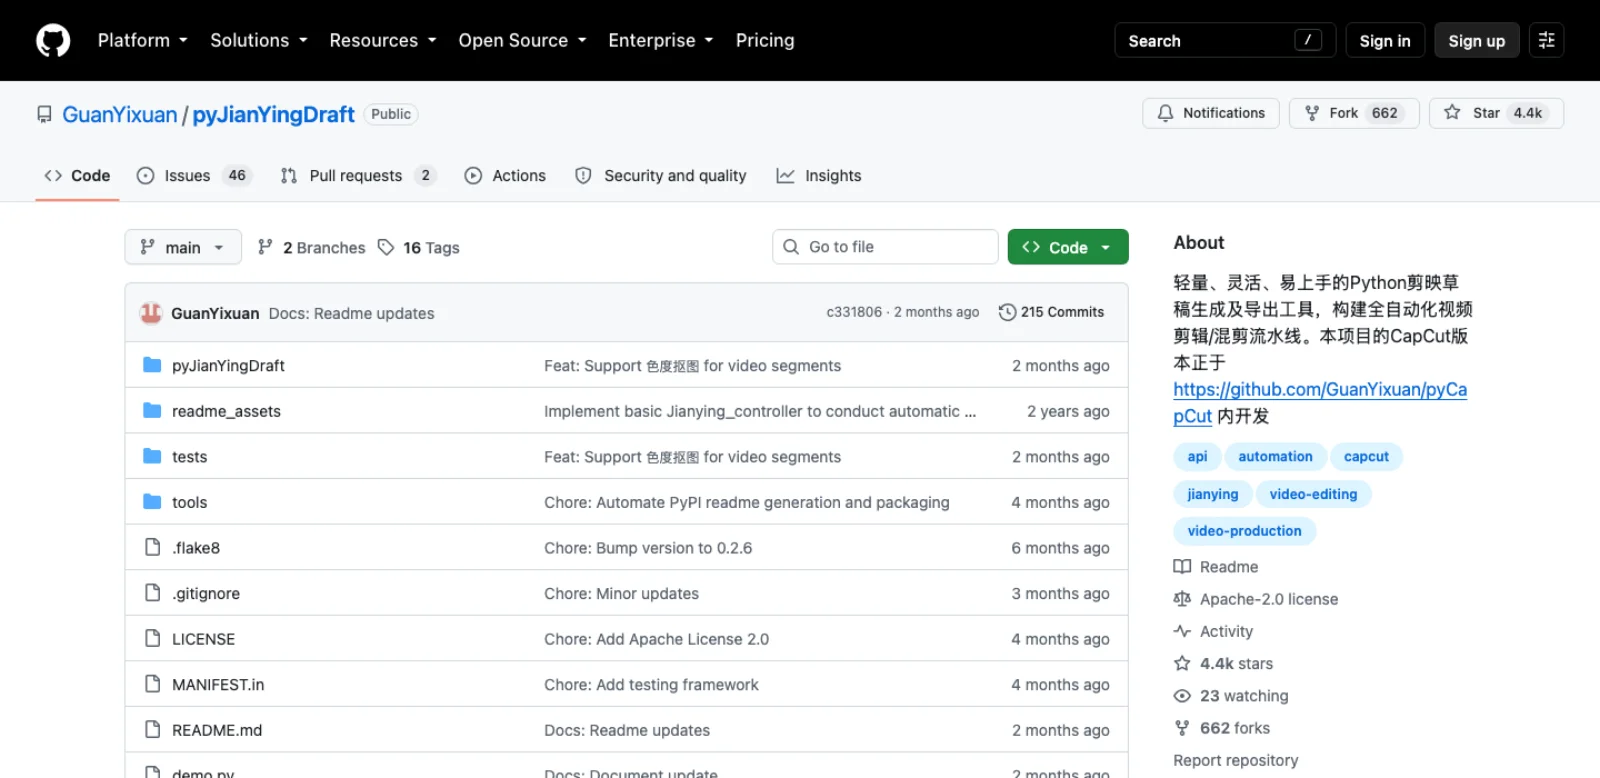Viewport: 1600px width, 778px height.
Task: Select the jianying topic tag
Action: coord(1213,494)
